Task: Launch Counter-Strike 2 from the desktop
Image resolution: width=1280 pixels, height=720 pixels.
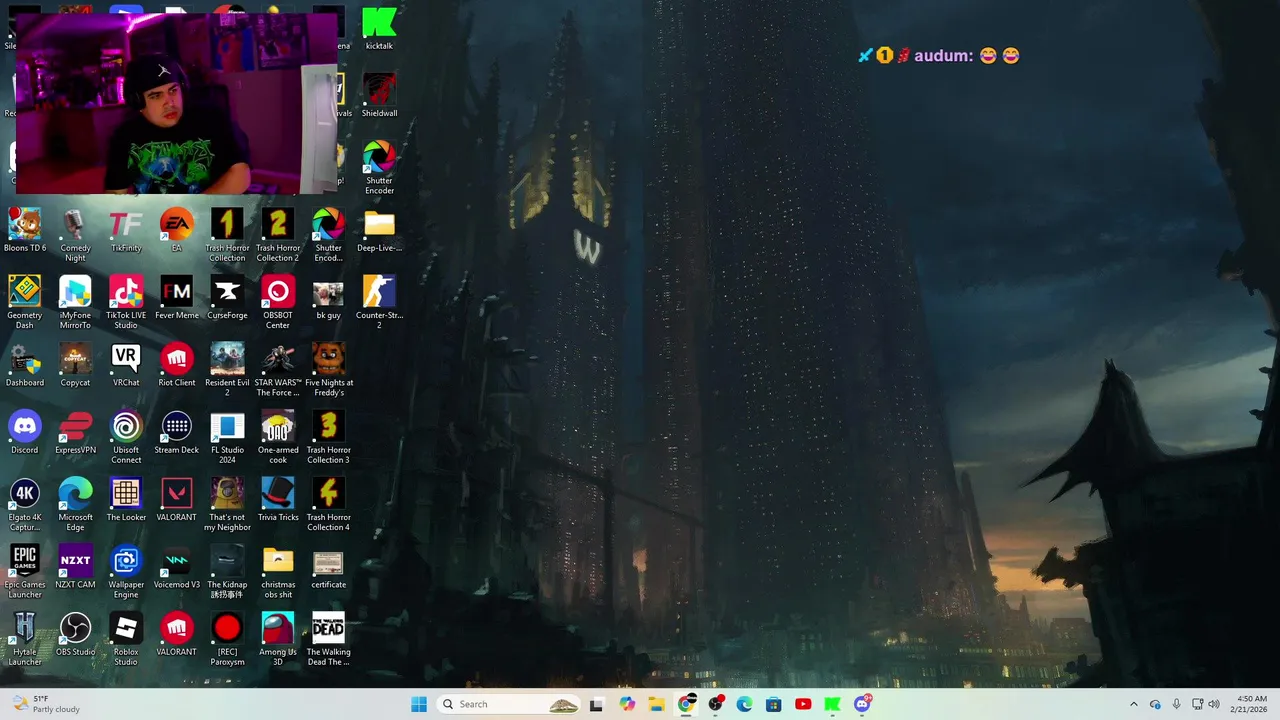Action: (x=379, y=303)
